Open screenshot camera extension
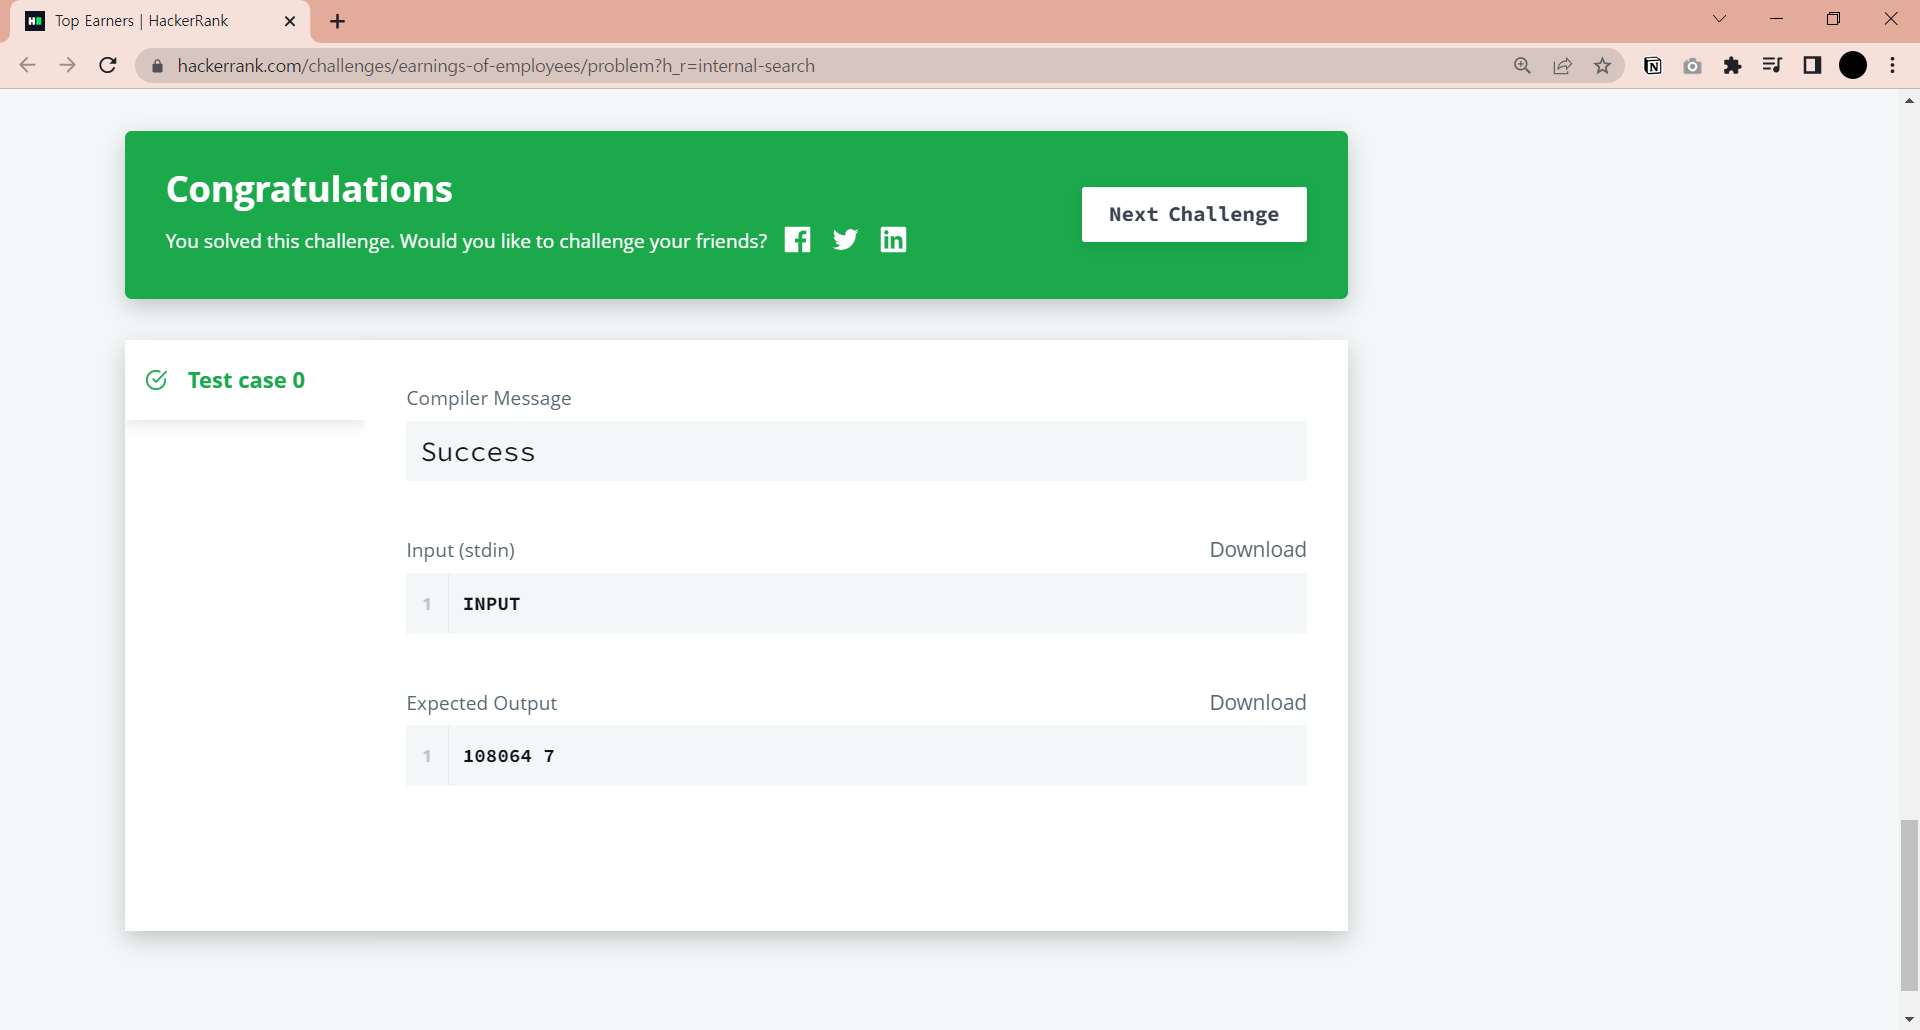The image size is (1920, 1030). (x=1692, y=66)
